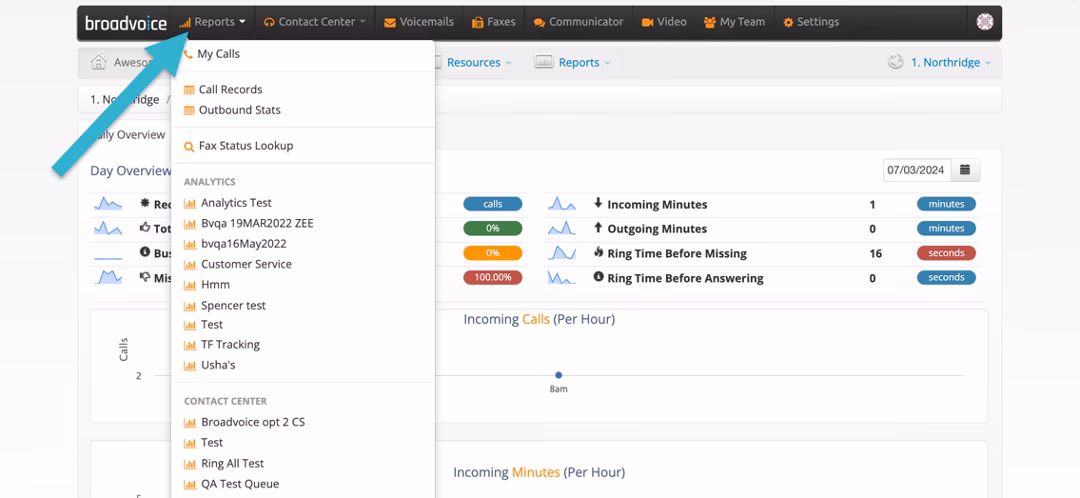Open the Communicator chat

click(578, 22)
